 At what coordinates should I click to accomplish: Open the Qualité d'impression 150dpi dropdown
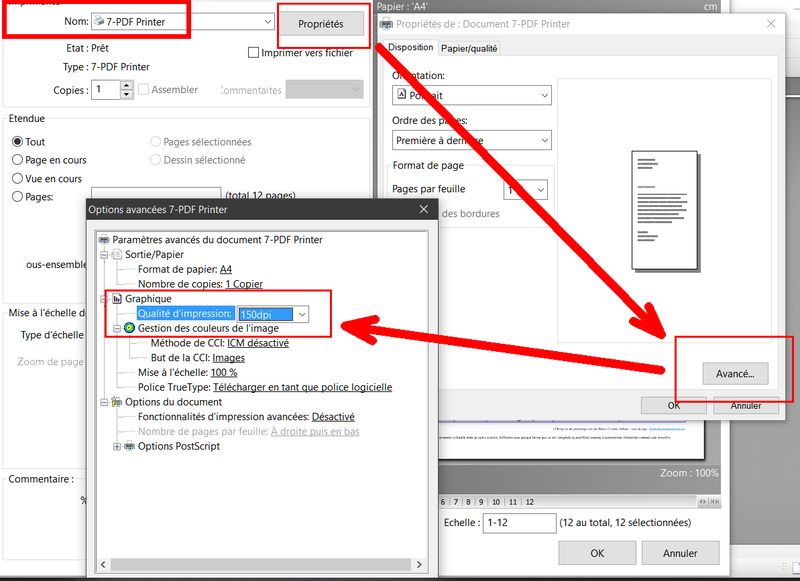[x=302, y=314]
